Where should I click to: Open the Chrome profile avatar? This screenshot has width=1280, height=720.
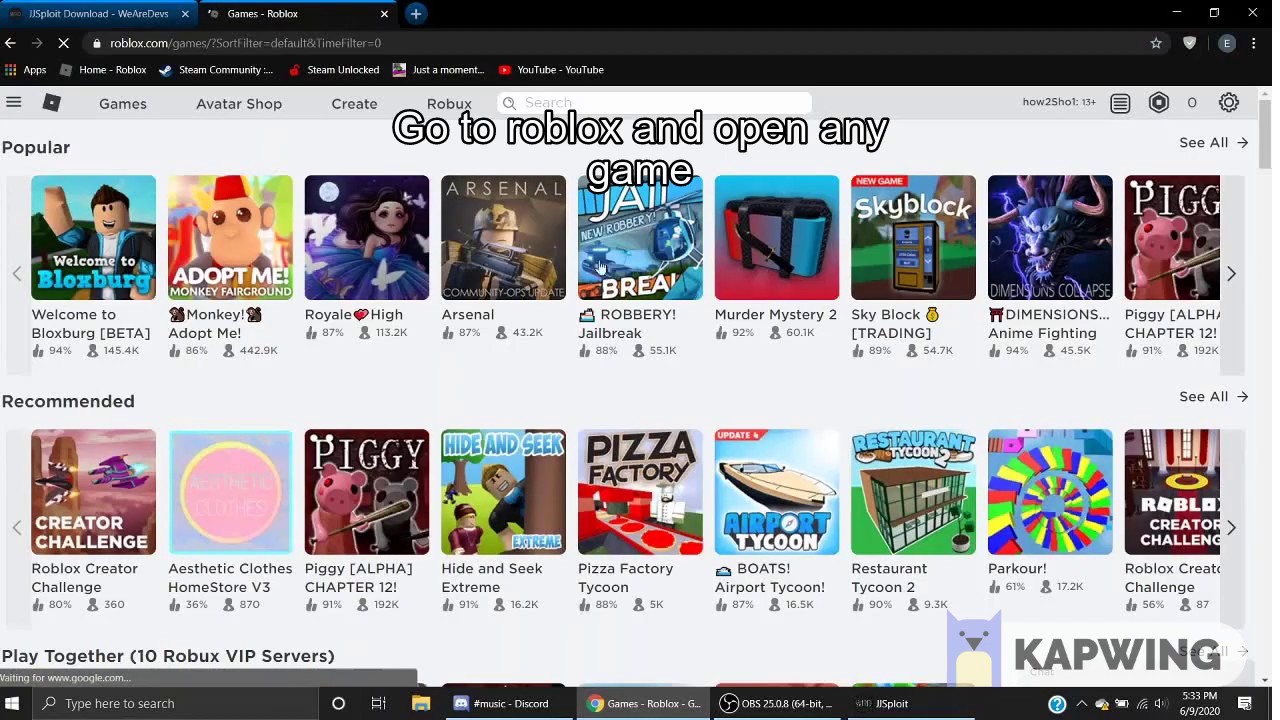pos(1227,43)
